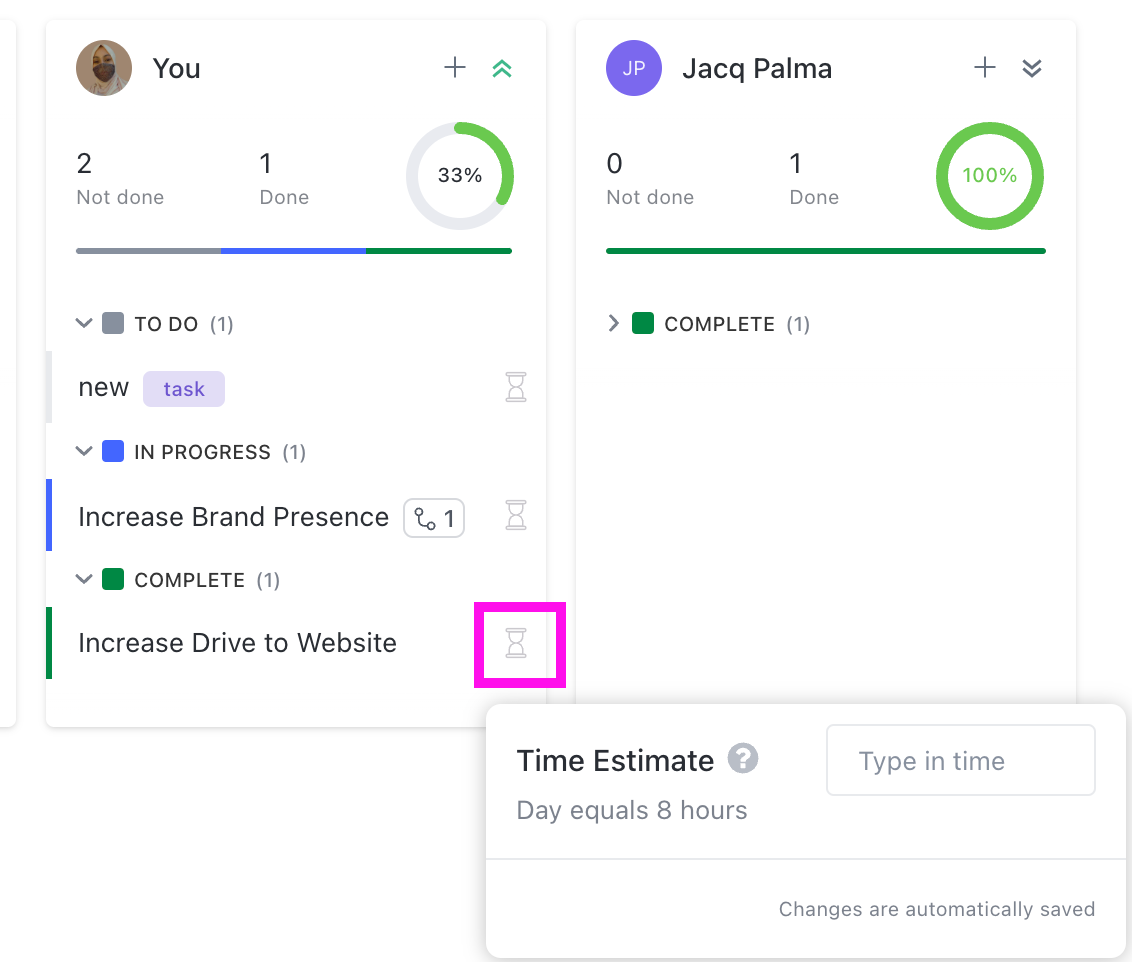Open time estimate for the 'new' task
Screen dimensions: 1132x962
coord(516,387)
